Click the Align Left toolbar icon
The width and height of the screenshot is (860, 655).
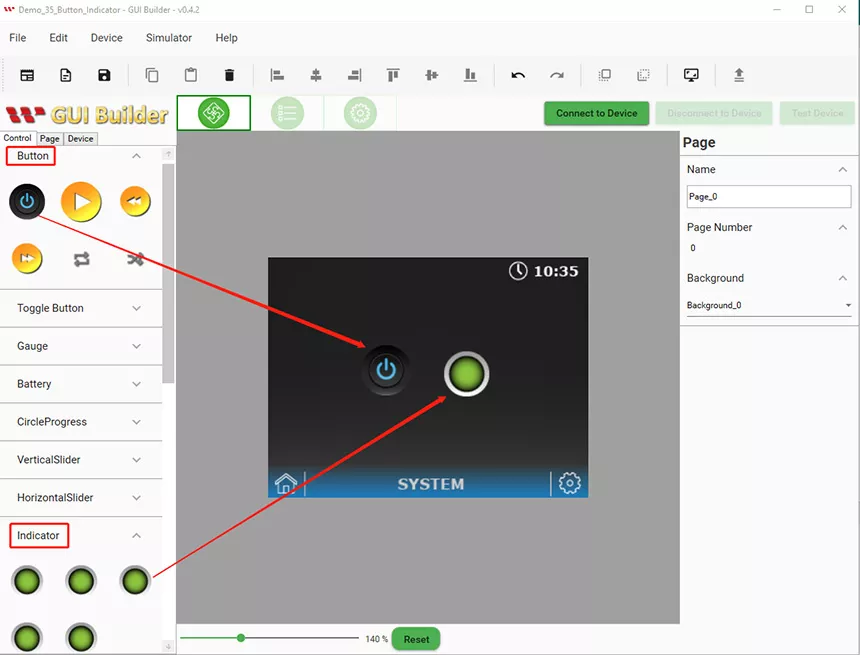click(277, 75)
